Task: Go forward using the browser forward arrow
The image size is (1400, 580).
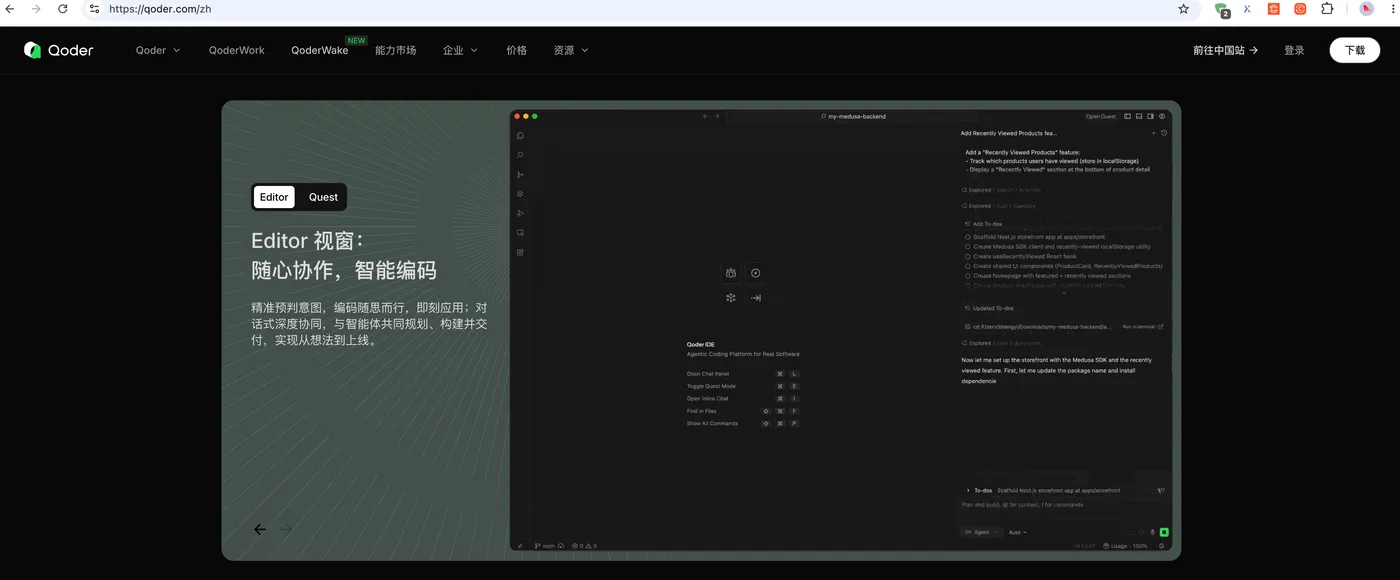Action: click(37, 9)
